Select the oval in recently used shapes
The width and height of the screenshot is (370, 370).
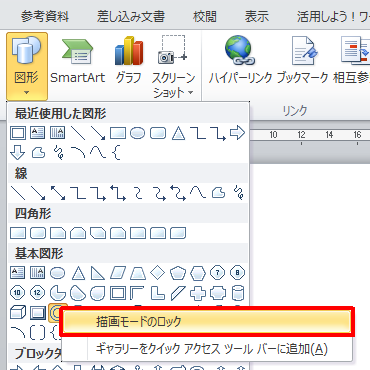click(137, 133)
